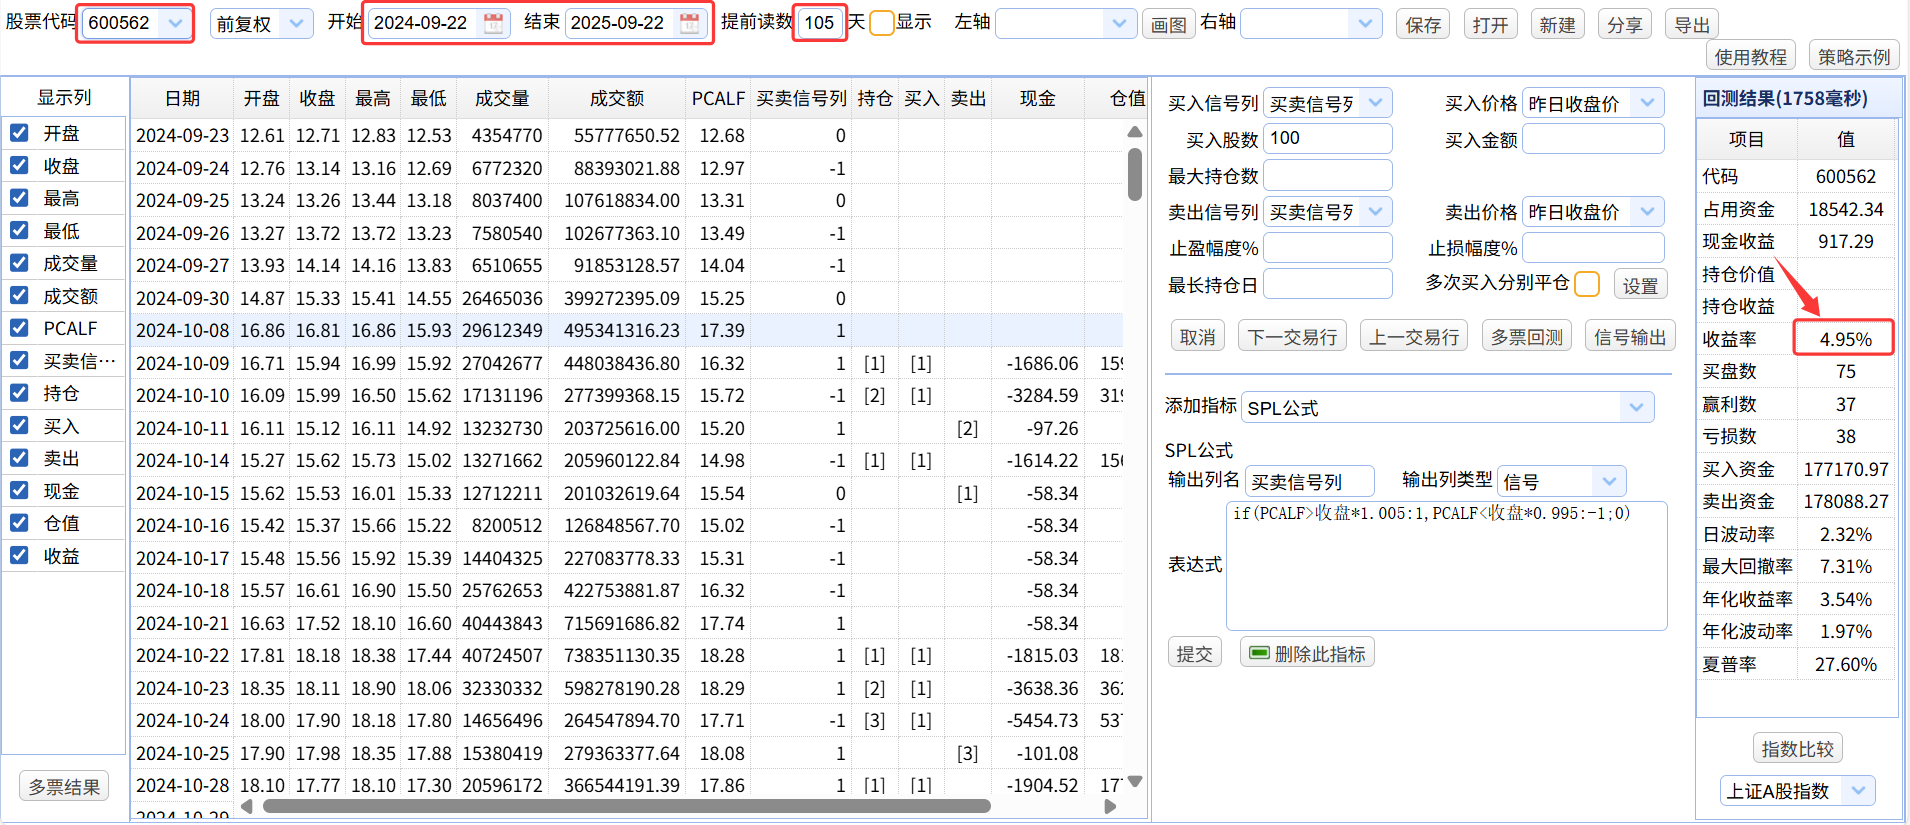Viewport: 1910px width, 825px height.
Task: Open the end date calendar picker
Action: [689, 24]
